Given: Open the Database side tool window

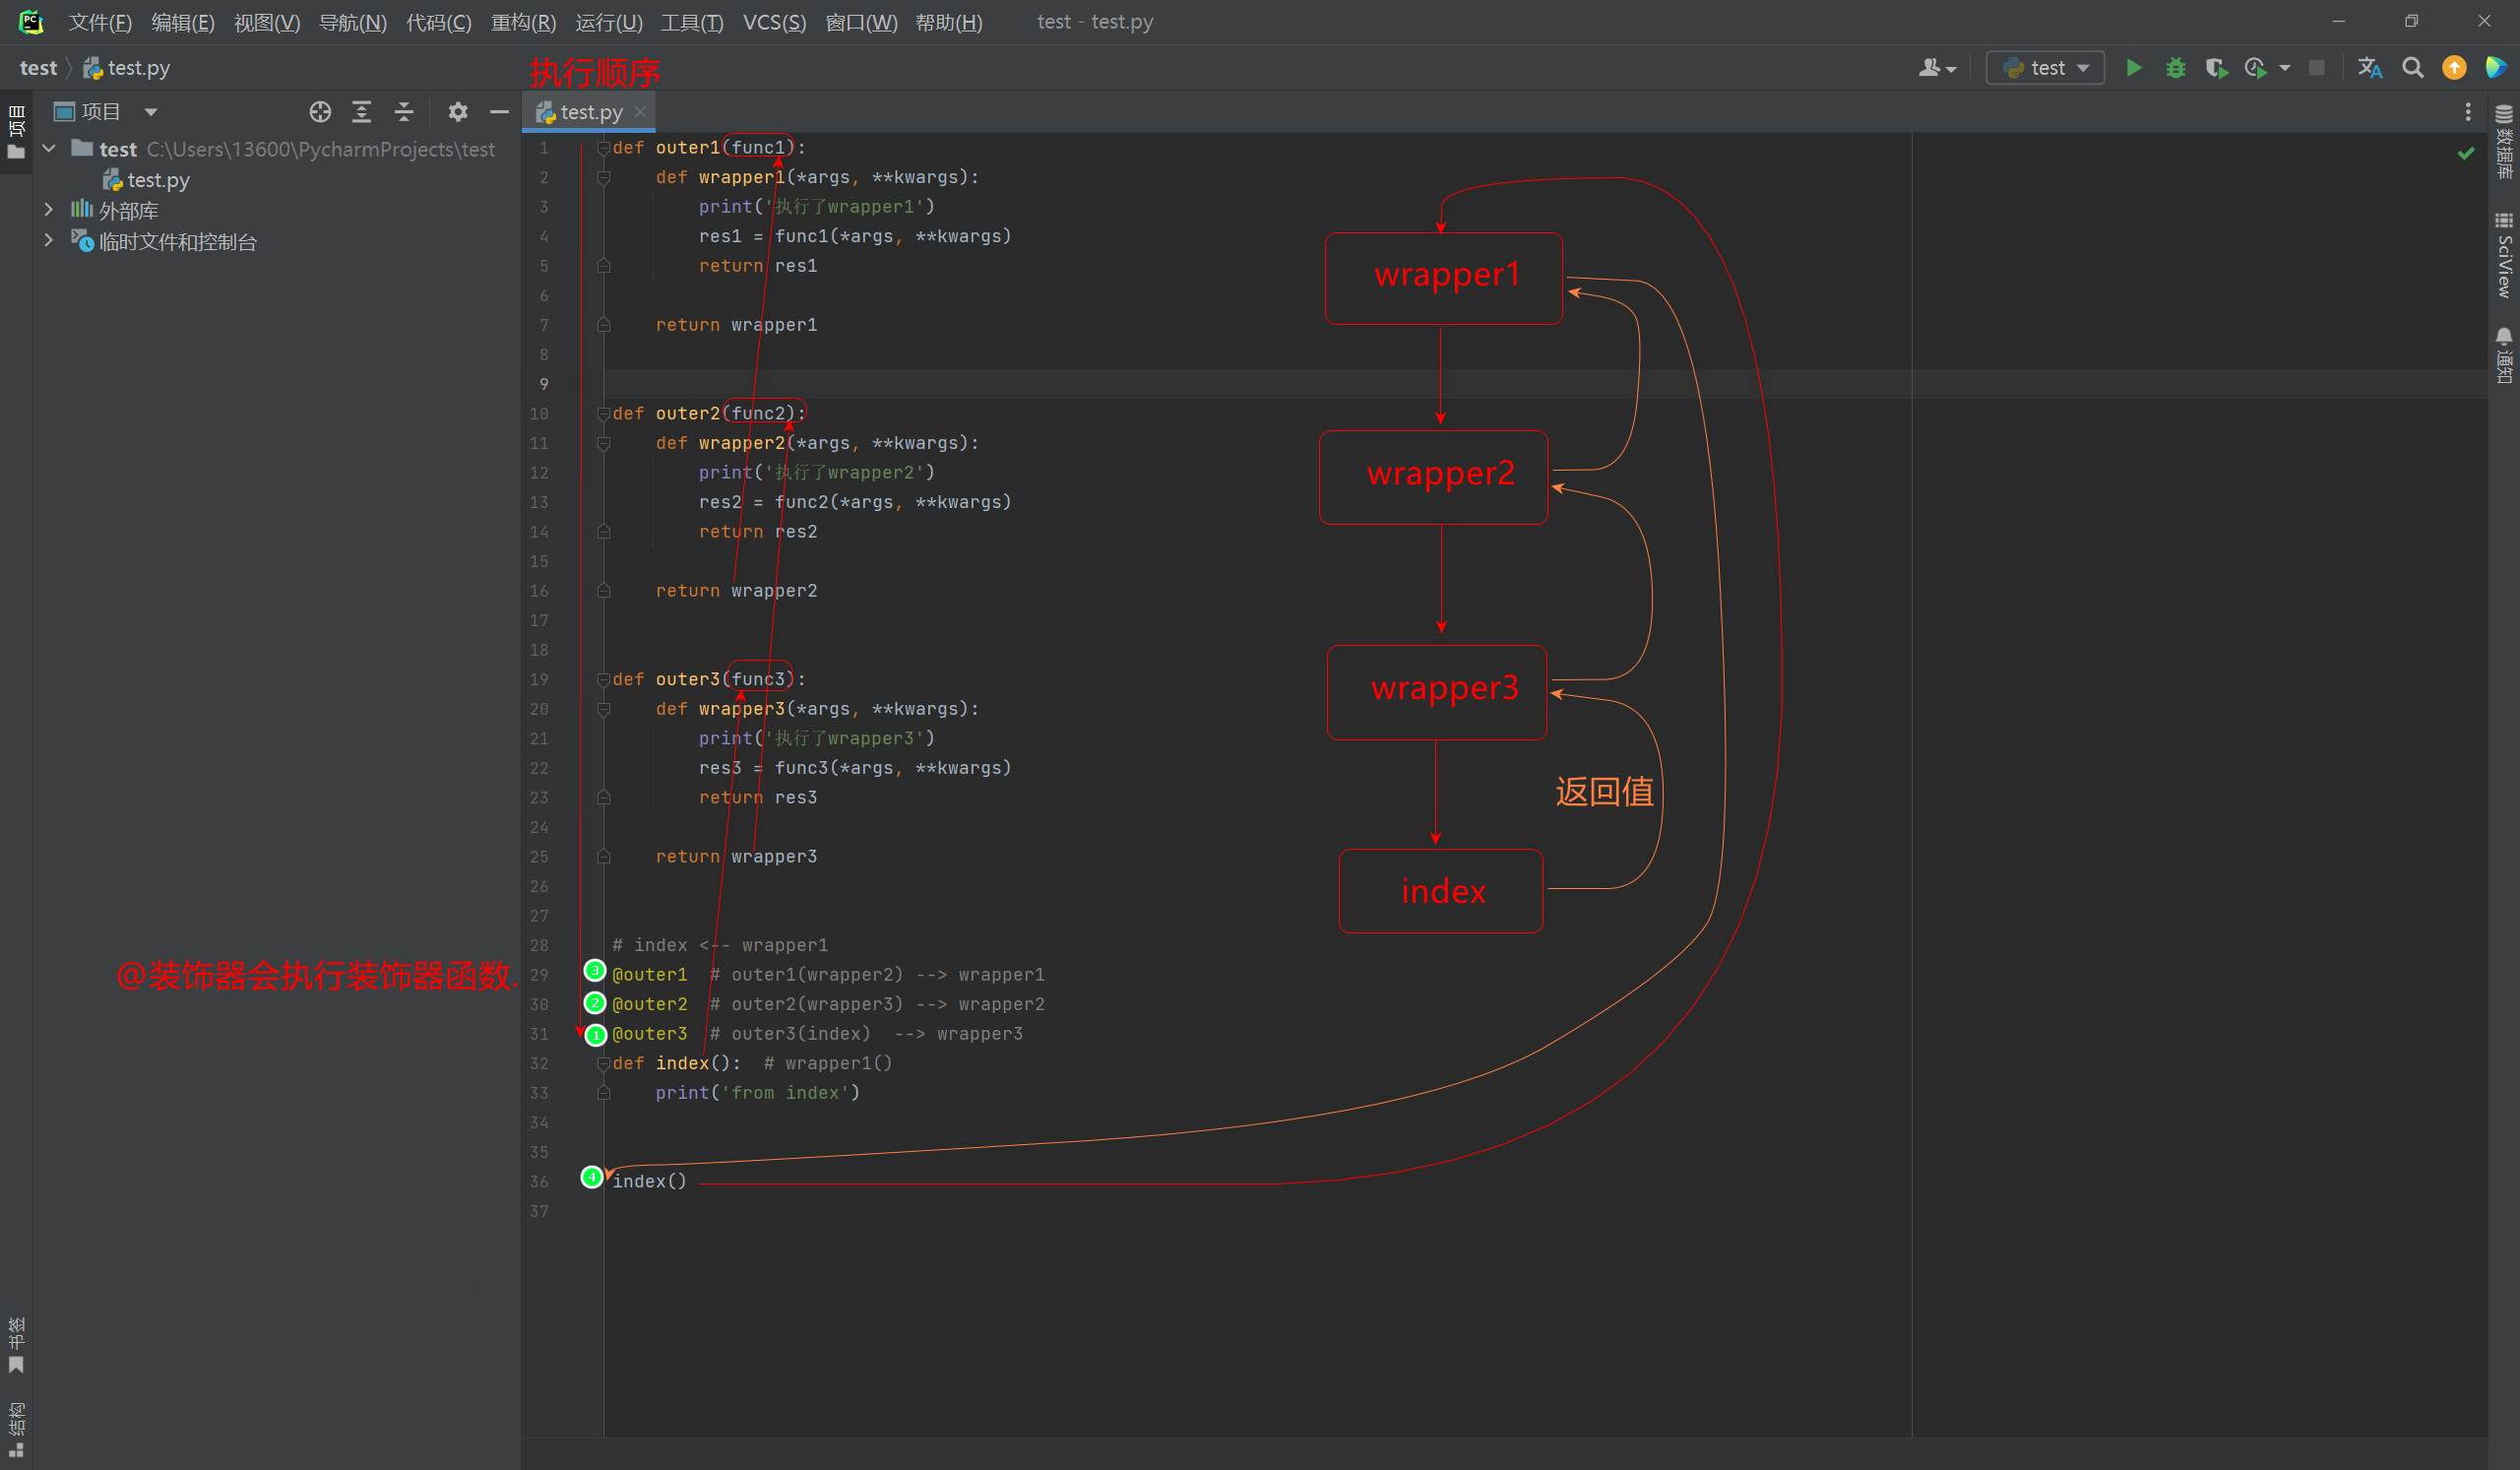Looking at the screenshot, I should pos(2504,142).
